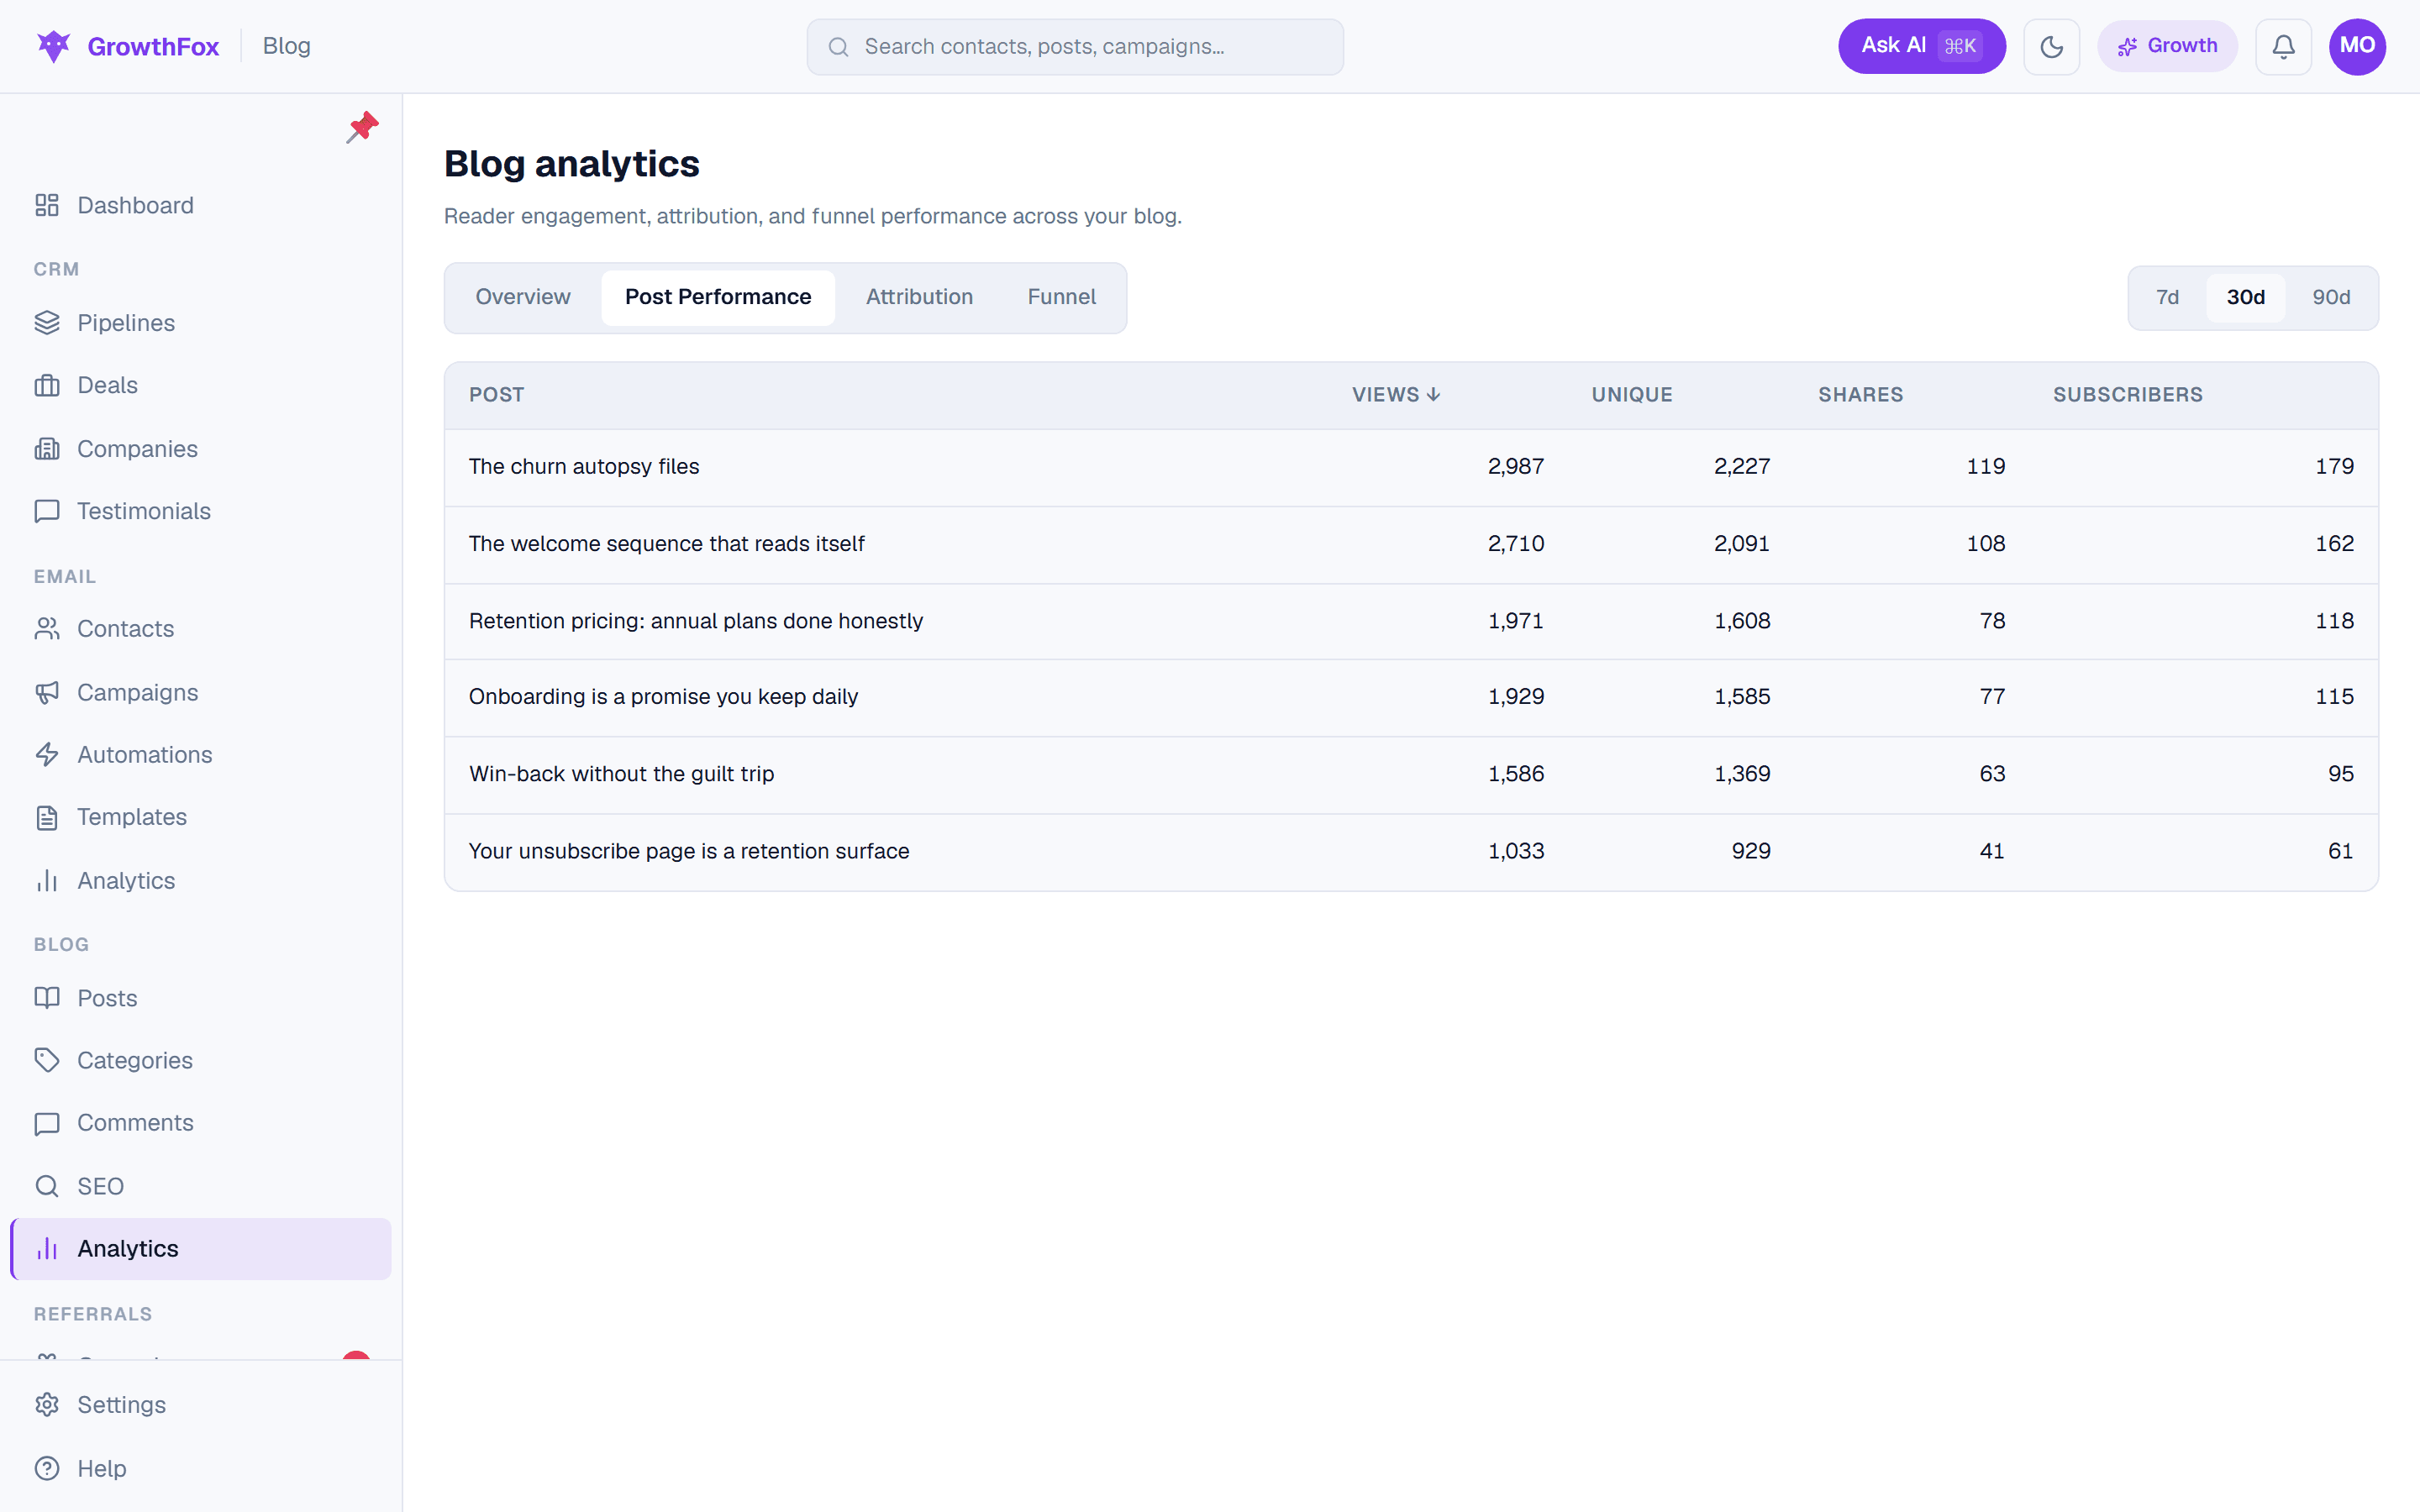Image resolution: width=2420 pixels, height=1512 pixels.
Task: Switch to the Funnel tab
Action: pos(1061,297)
